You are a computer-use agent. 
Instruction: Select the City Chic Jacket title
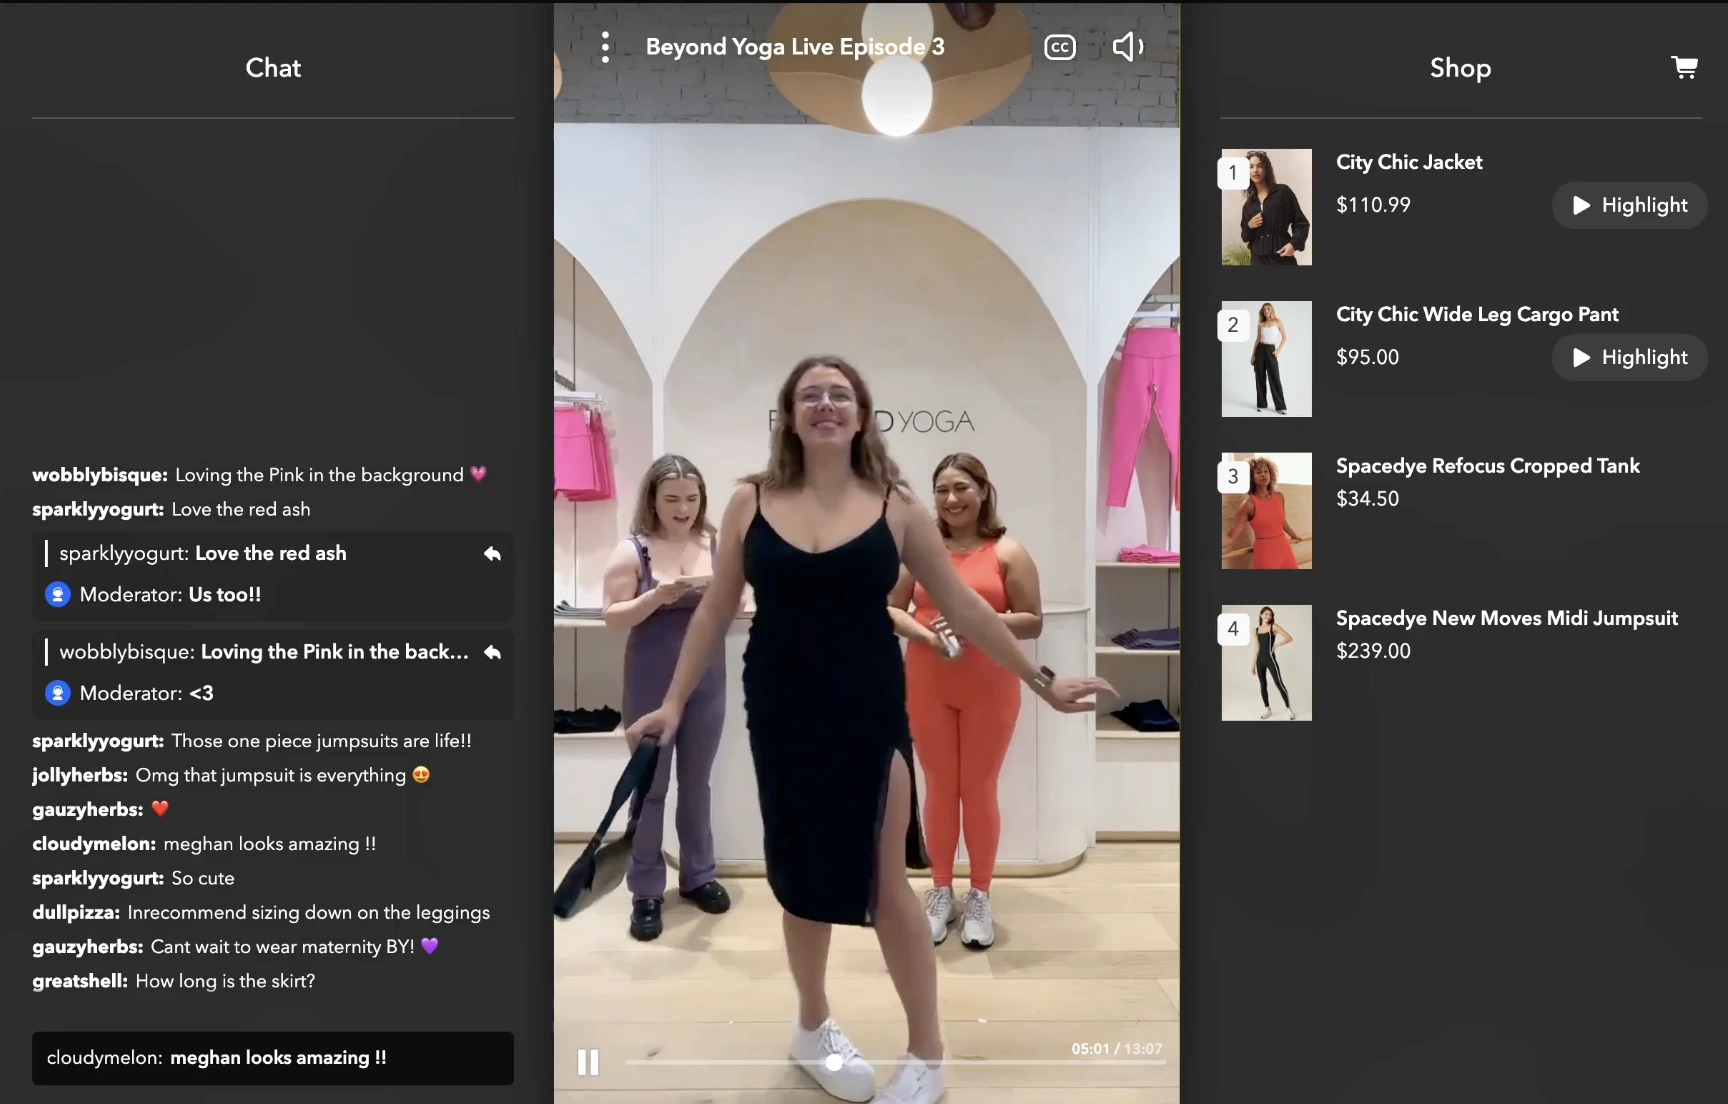tap(1409, 162)
